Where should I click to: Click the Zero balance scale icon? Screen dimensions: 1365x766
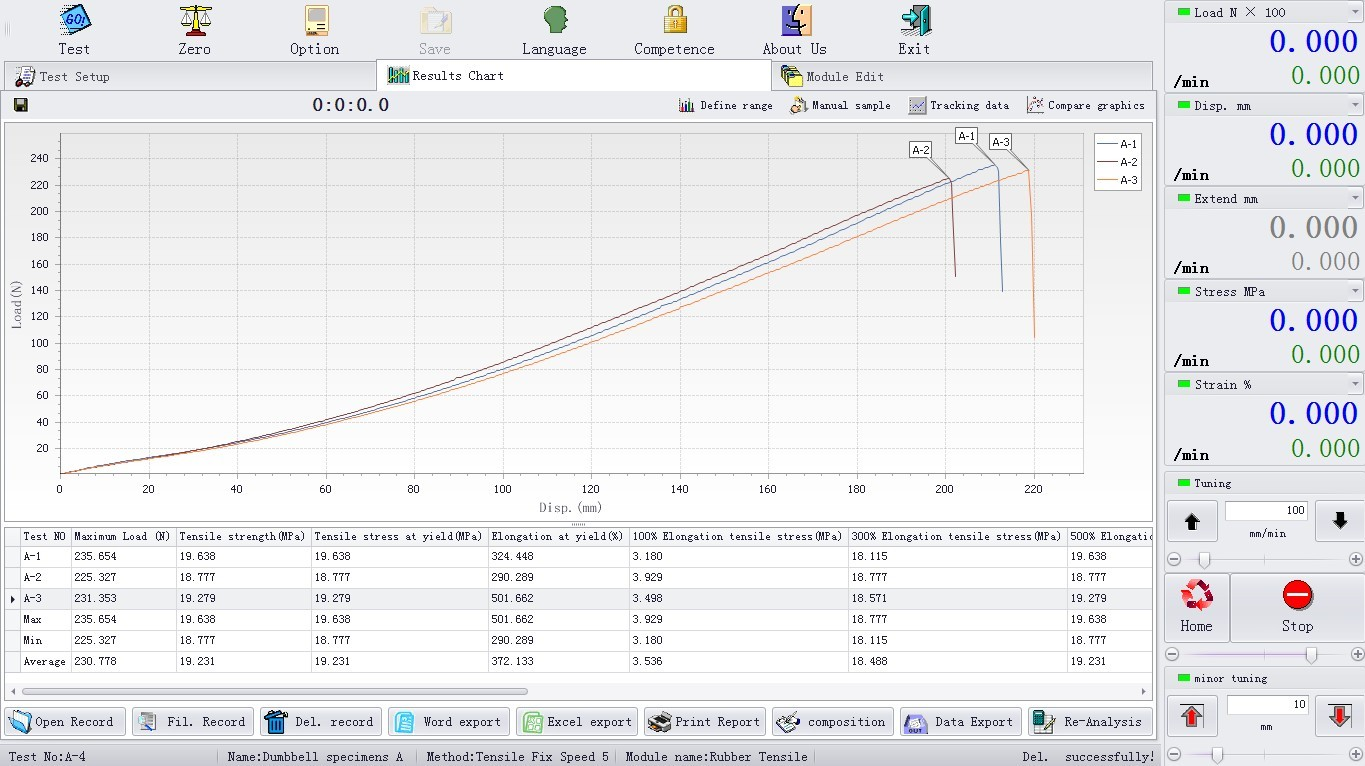(194, 20)
